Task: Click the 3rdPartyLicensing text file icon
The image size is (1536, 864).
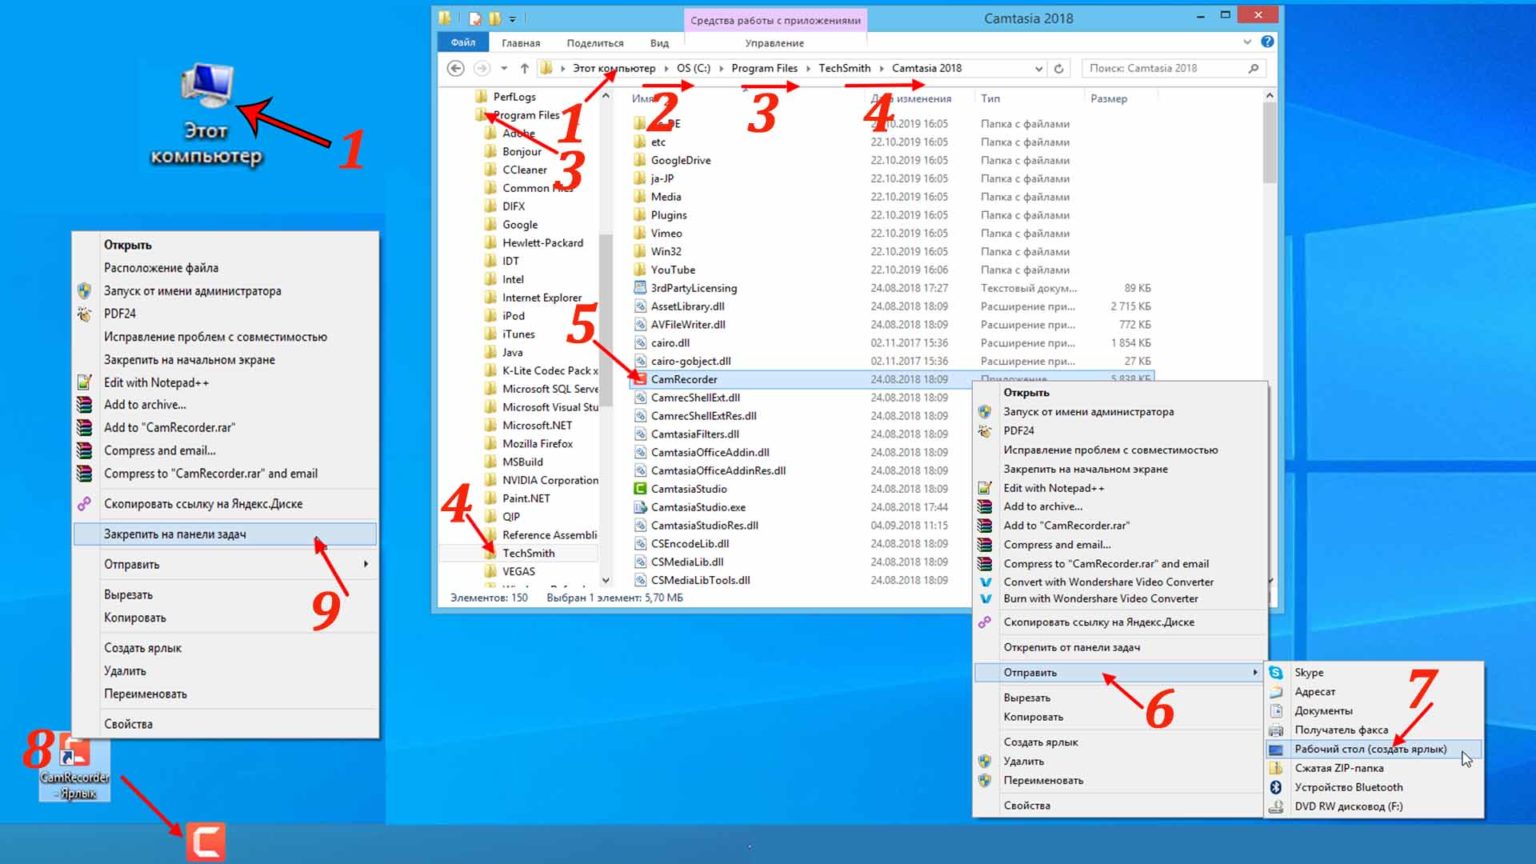Action: 640,288
